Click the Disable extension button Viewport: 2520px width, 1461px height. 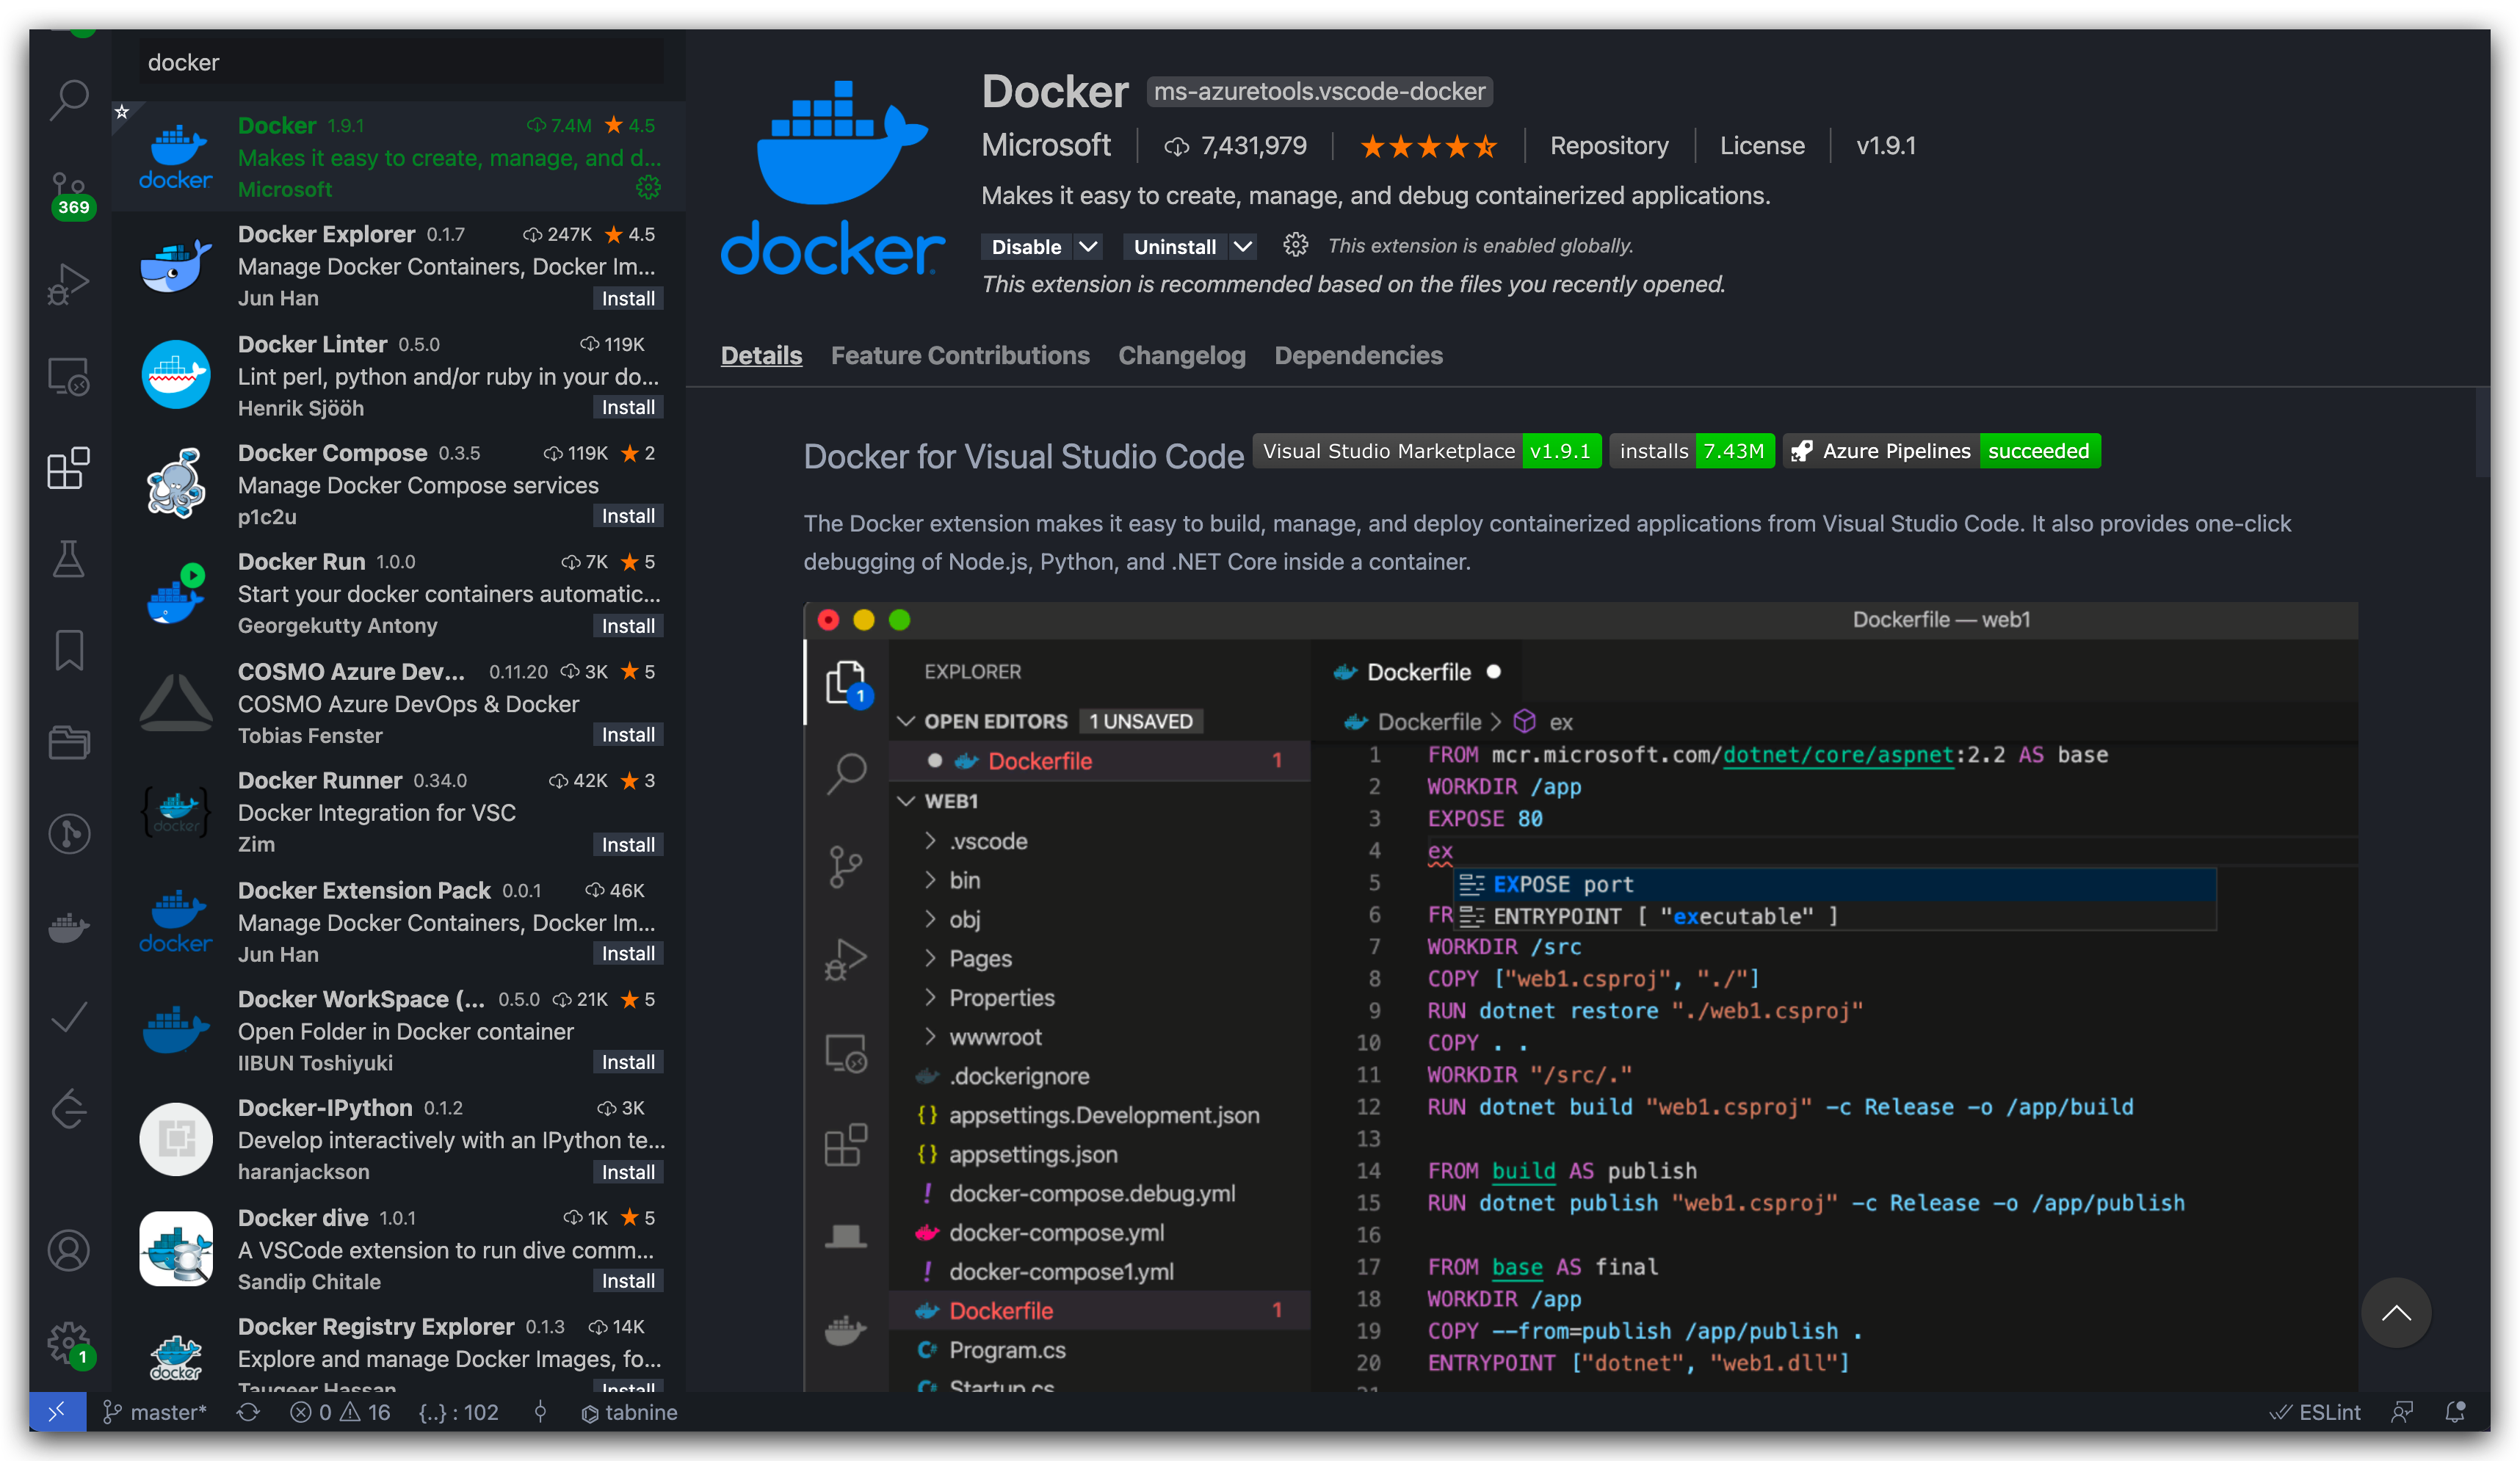pos(1026,246)
